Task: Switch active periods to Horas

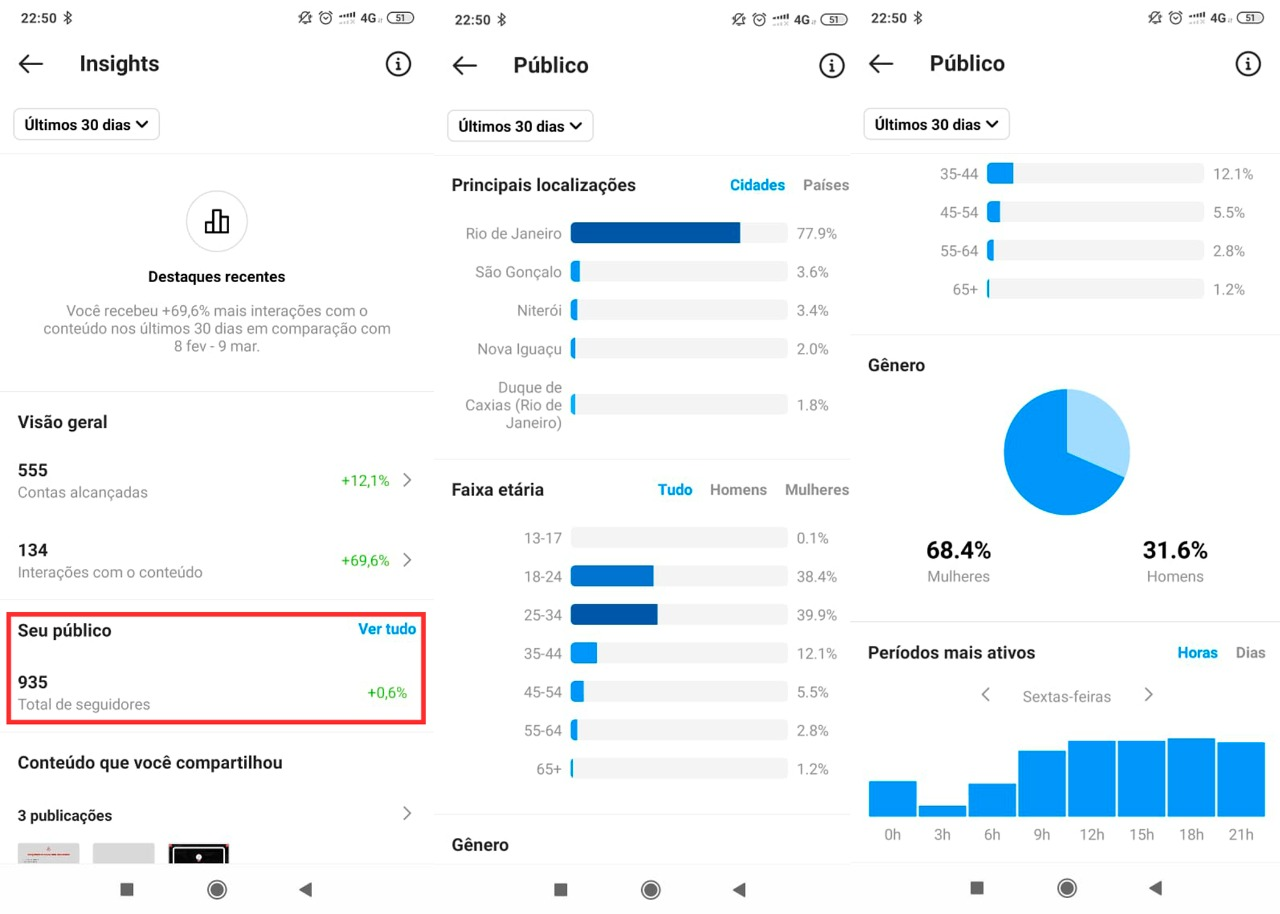Action: pyautogui.click(x=1197, y=653)
